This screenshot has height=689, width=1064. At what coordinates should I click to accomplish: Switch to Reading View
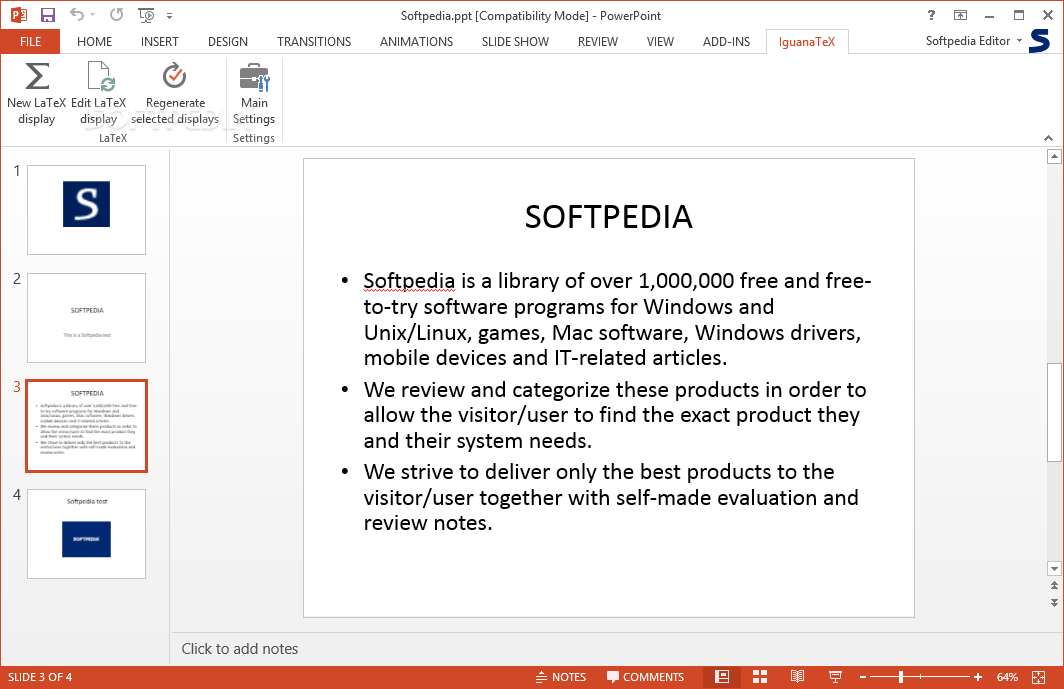coord(797,677)
